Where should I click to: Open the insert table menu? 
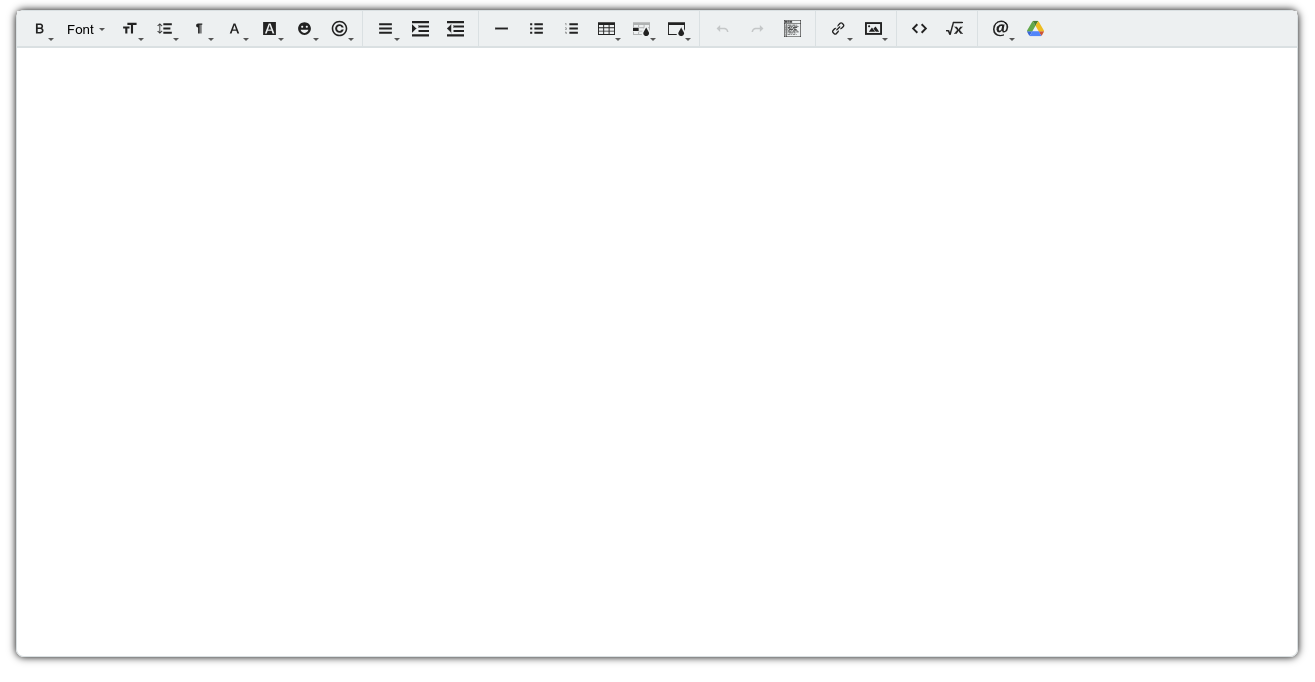(608, 29)
